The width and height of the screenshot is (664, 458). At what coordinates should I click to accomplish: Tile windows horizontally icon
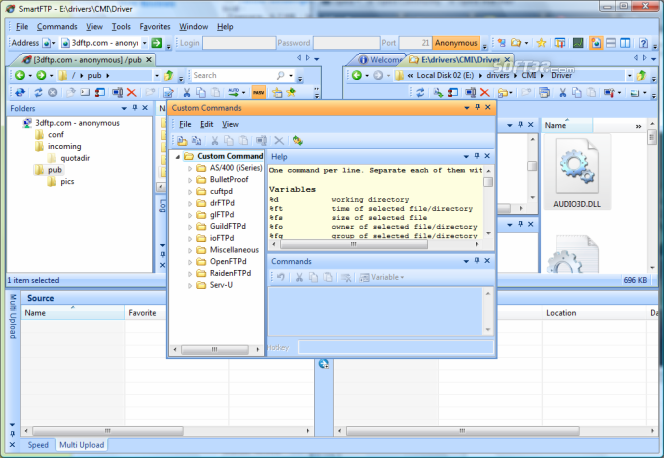(x=611, y=43)
